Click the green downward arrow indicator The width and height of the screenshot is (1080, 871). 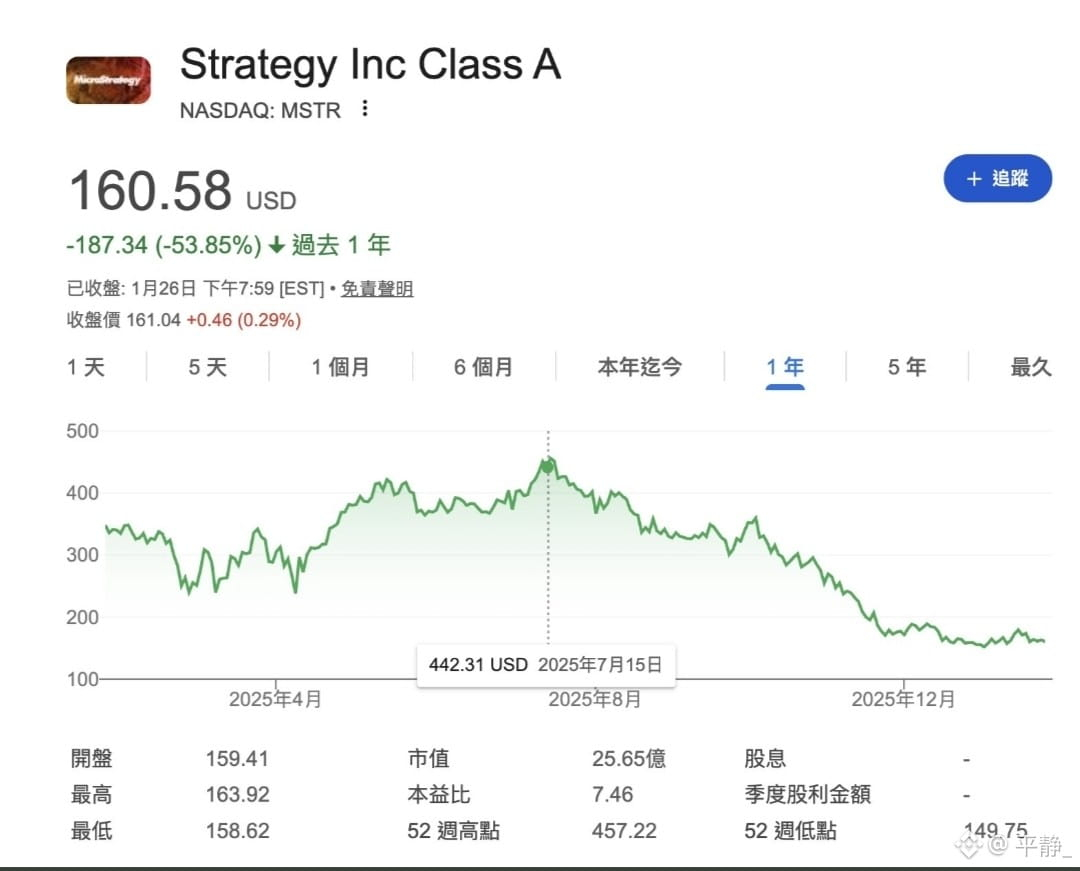277,245
